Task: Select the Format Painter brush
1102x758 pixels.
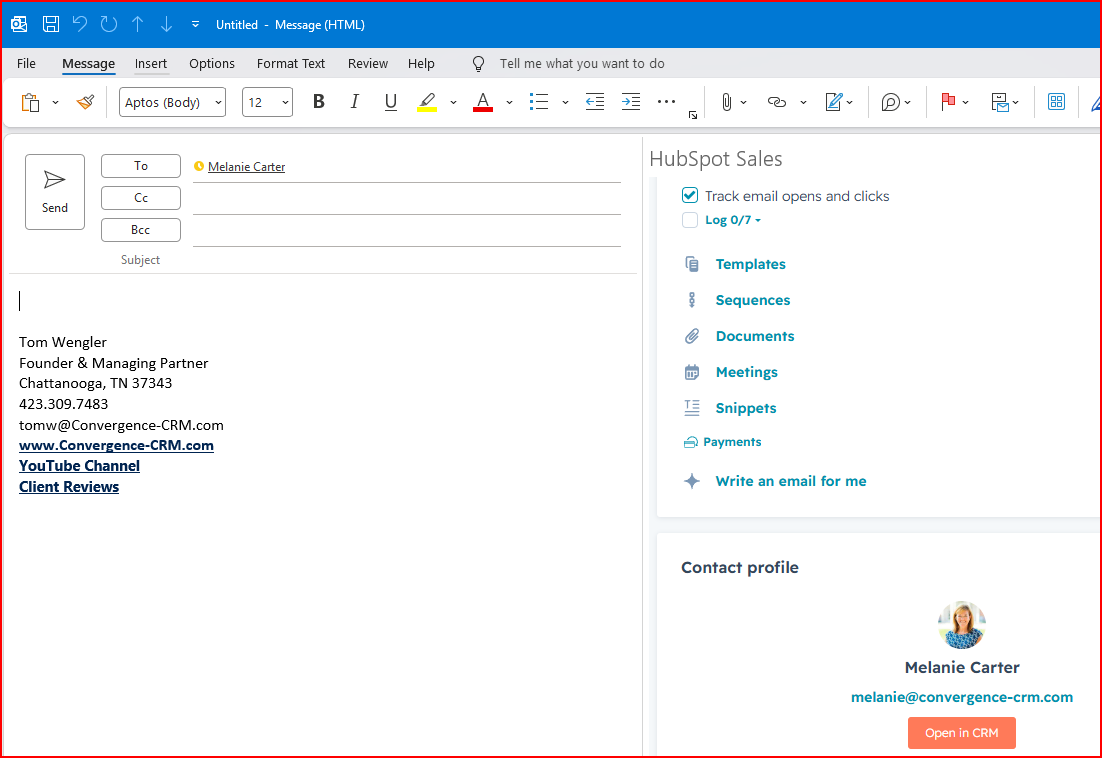Action: (86, 103)
